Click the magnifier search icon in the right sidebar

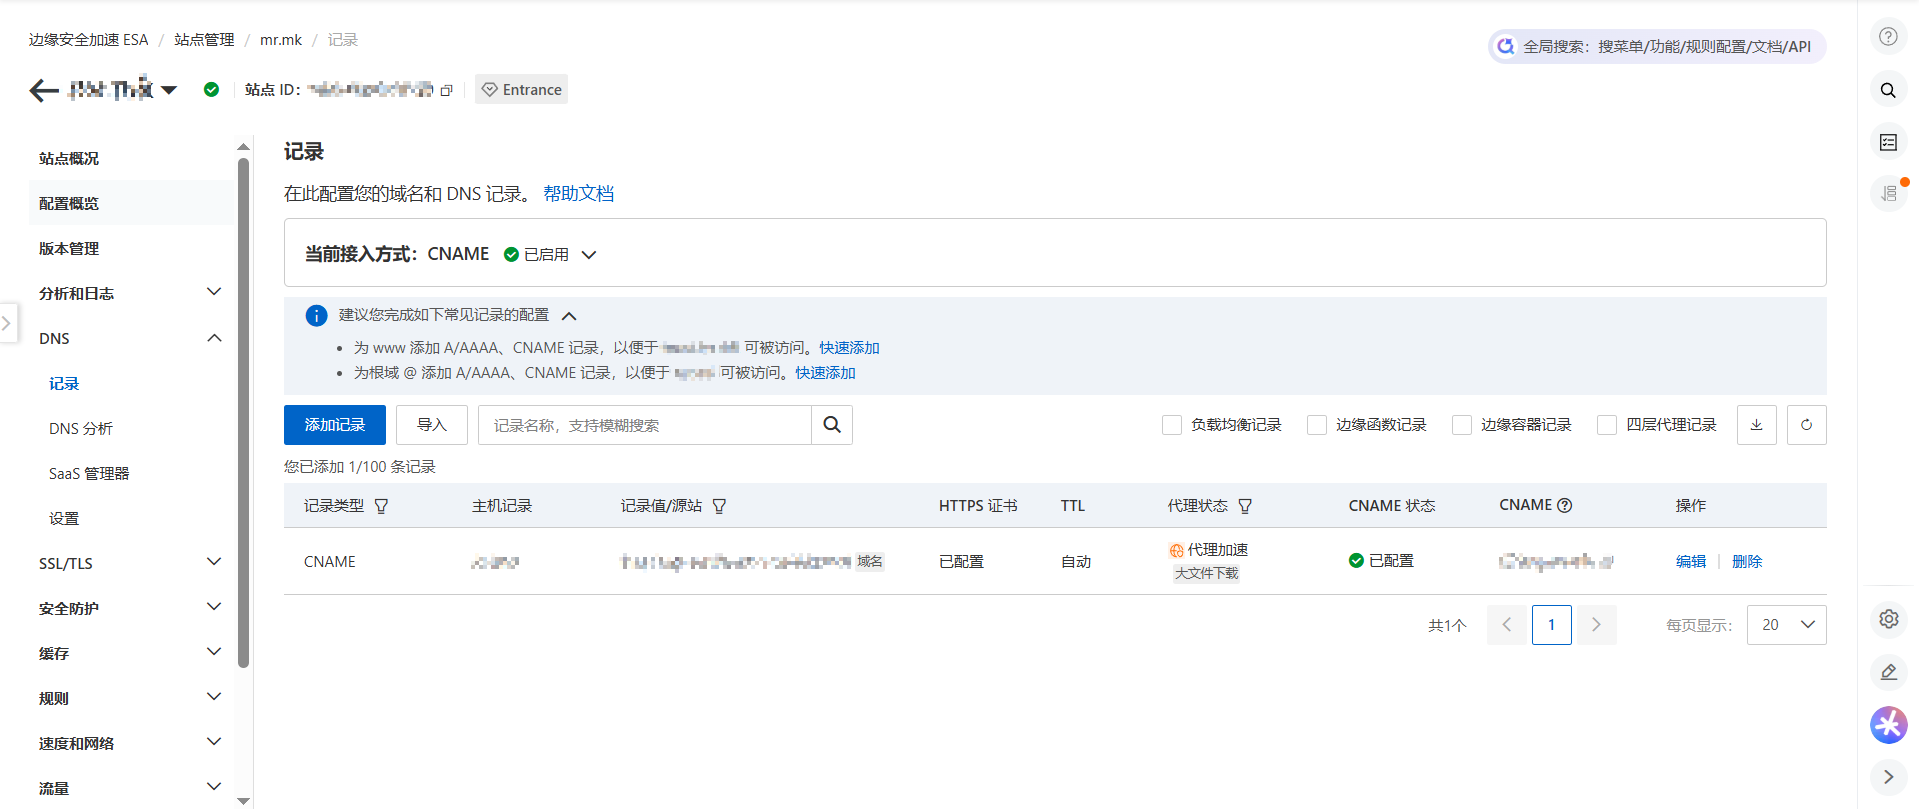pyautogui.click(x=1888, y=90)
